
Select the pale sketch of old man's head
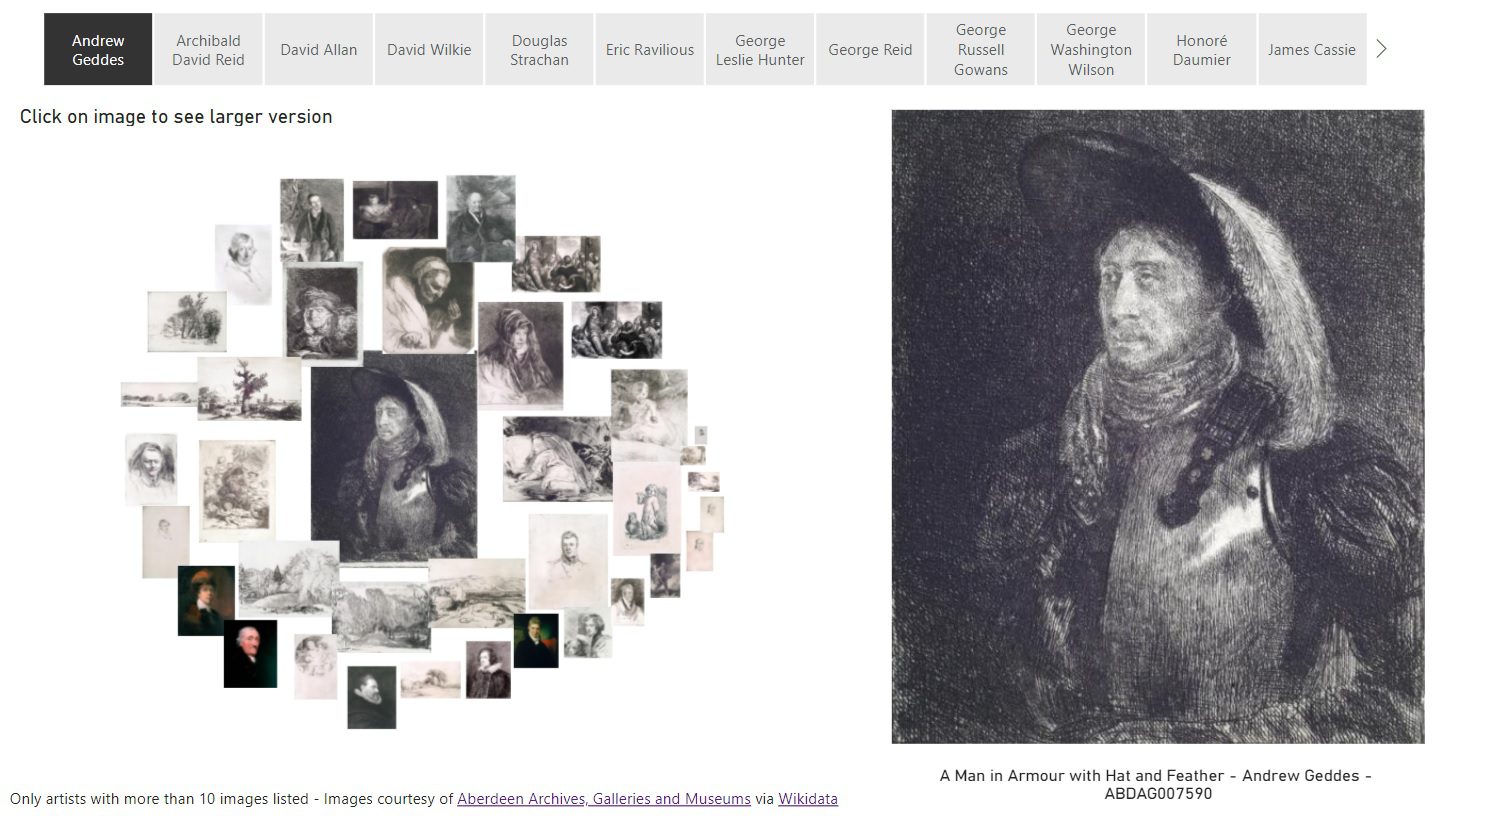pos(243,264)
